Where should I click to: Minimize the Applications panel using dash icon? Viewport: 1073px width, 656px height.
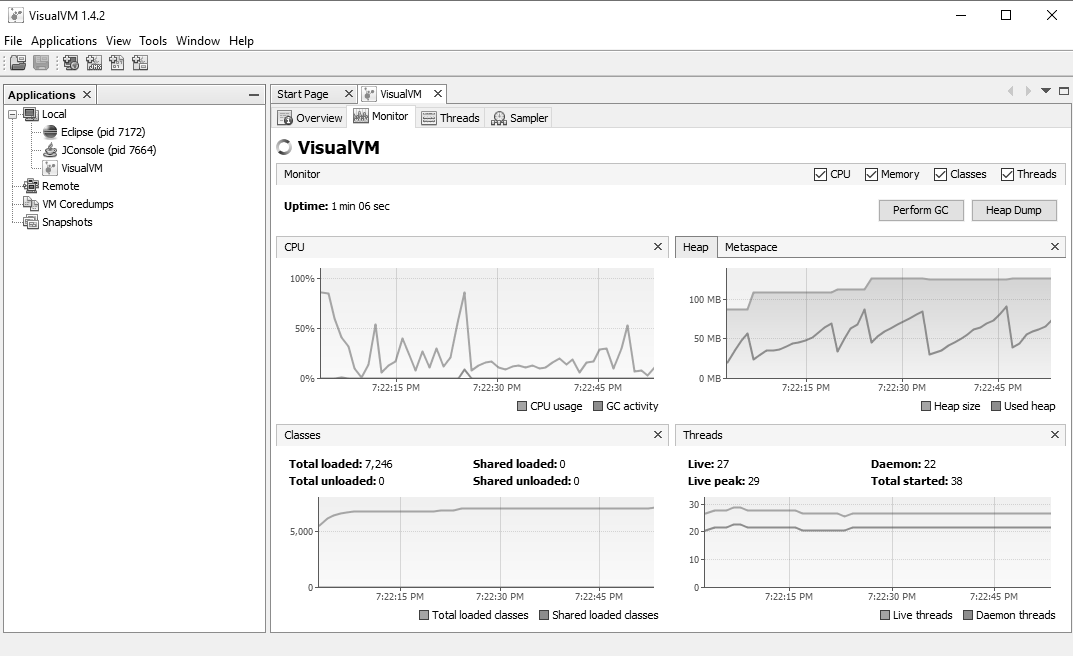pos(254,95)
